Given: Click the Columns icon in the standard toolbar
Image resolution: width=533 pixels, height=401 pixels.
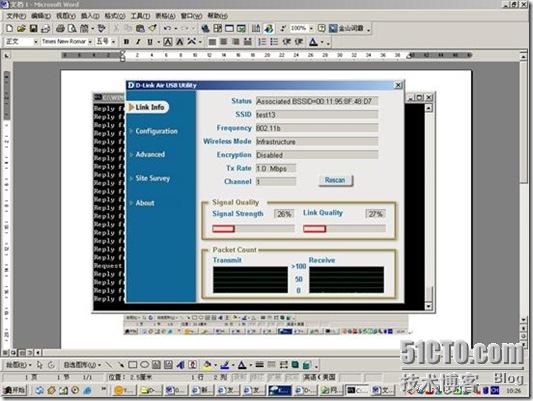Looking at the screenshot, I should [x=256, y=29].
